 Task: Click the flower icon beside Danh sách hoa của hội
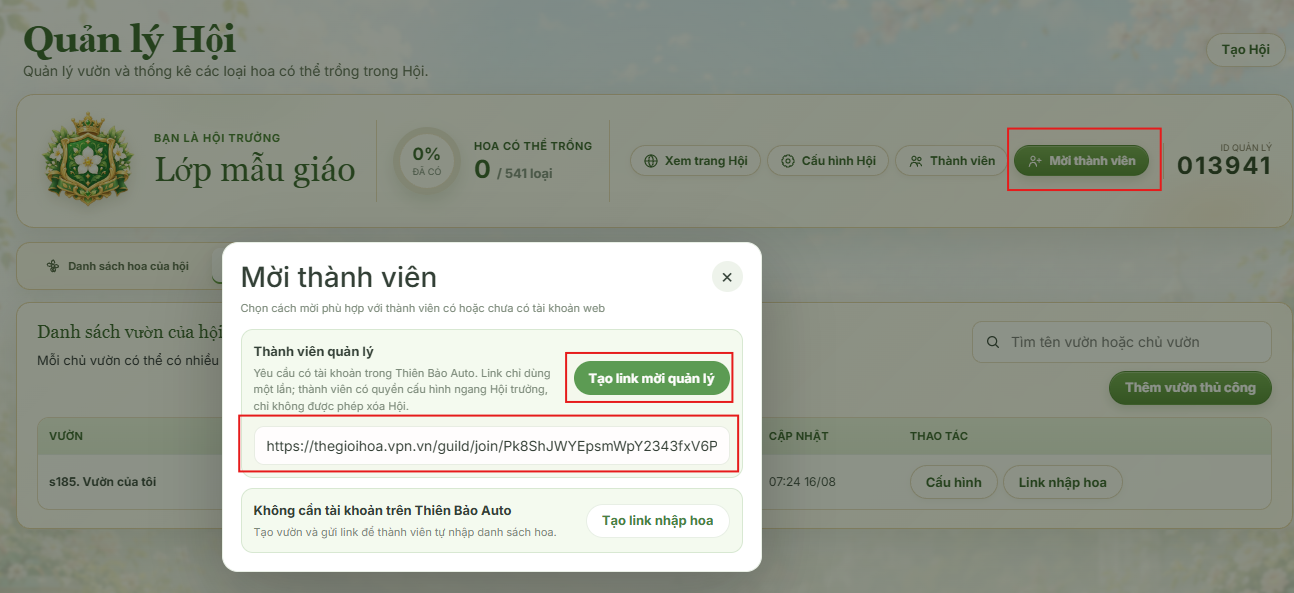(x=54, y=266)
